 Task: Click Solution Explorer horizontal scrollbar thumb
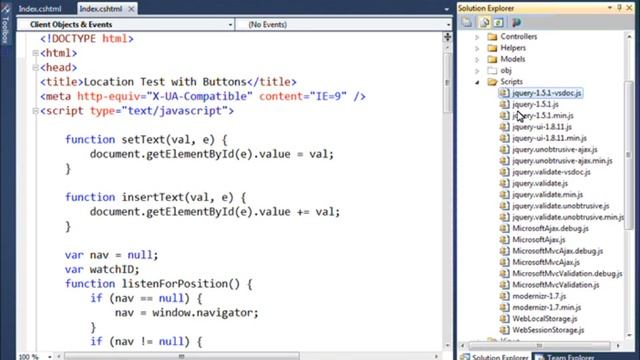click(x=539, y=346)
